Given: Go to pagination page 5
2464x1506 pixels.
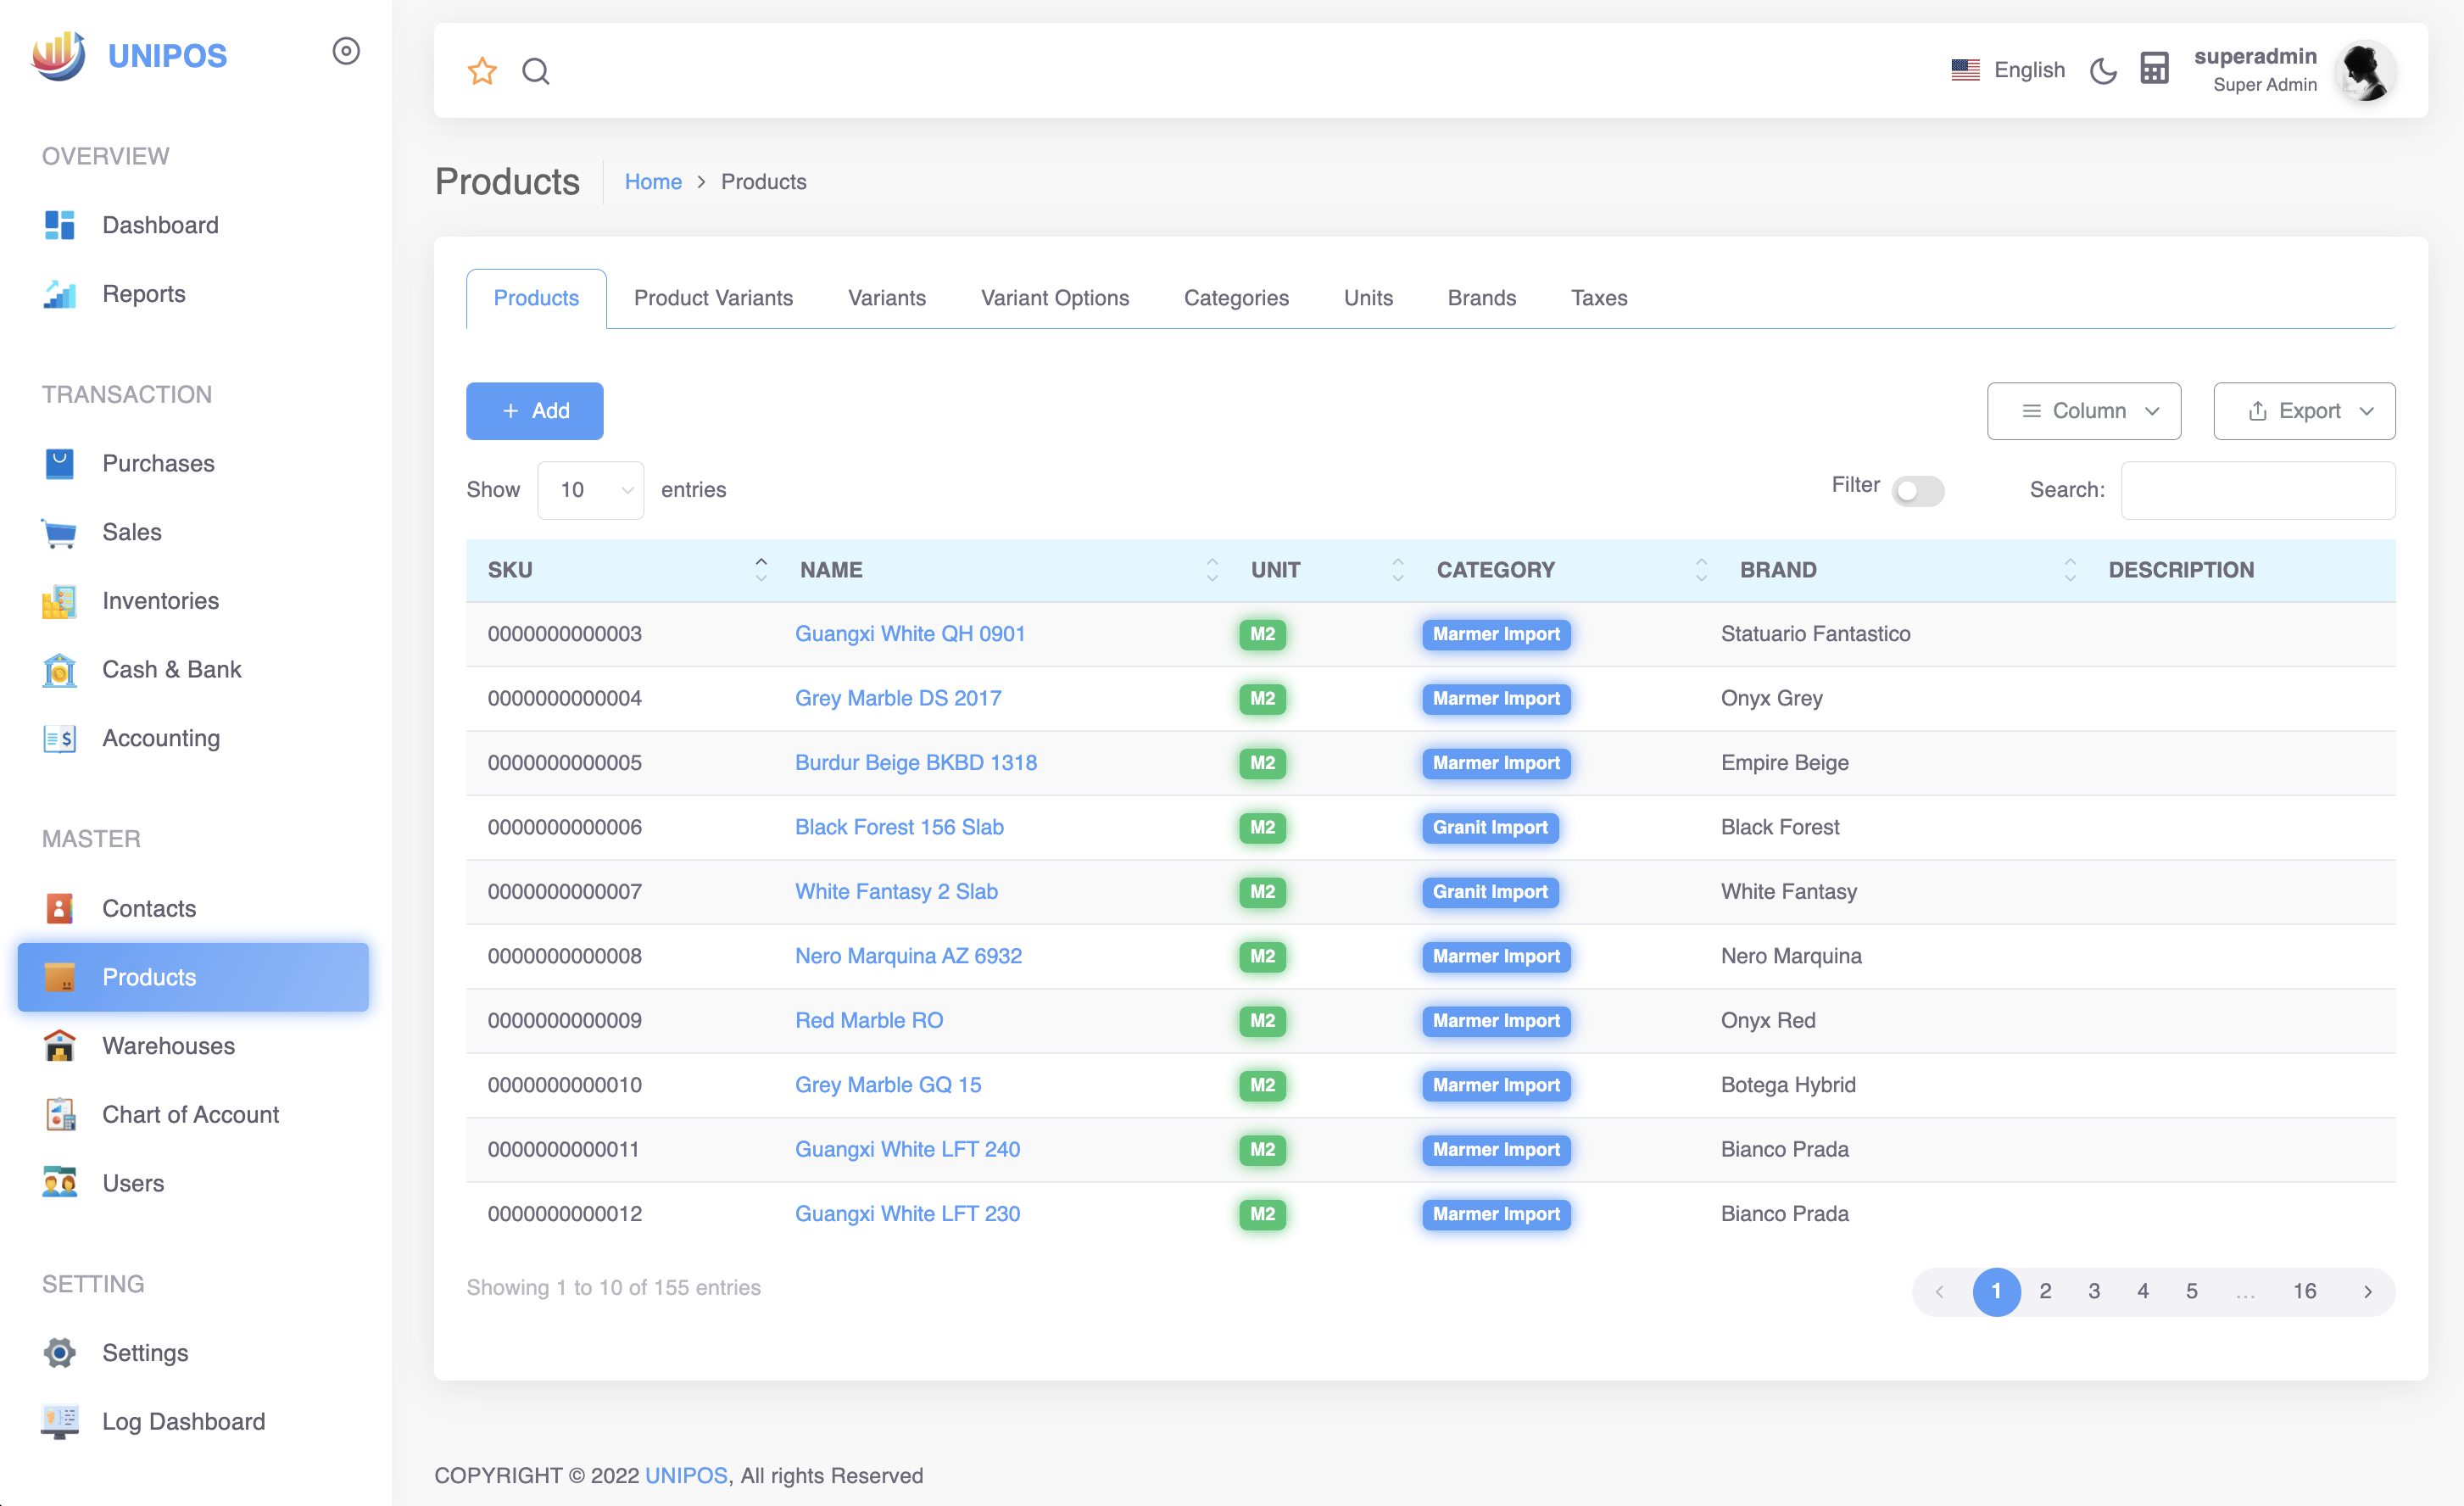Looking at the screenshot, I should coord(2191,1291).
